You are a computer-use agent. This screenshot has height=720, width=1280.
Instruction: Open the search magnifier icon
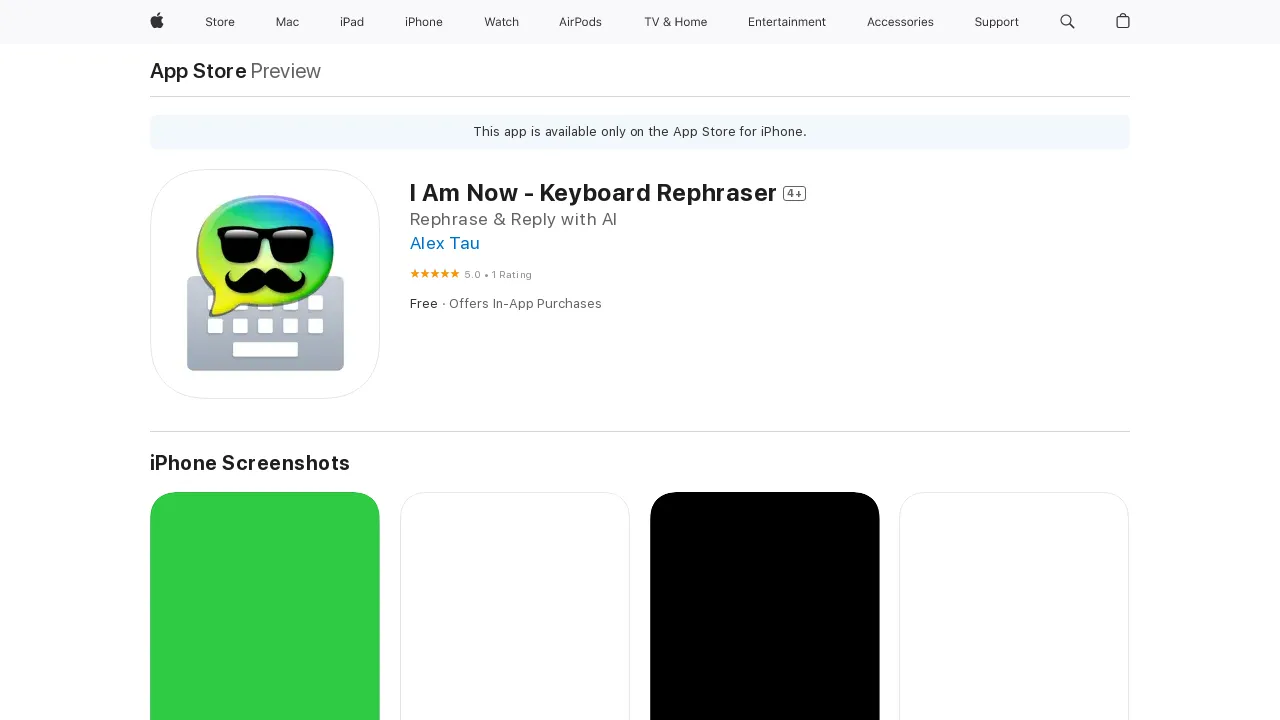pos(1067,21)
